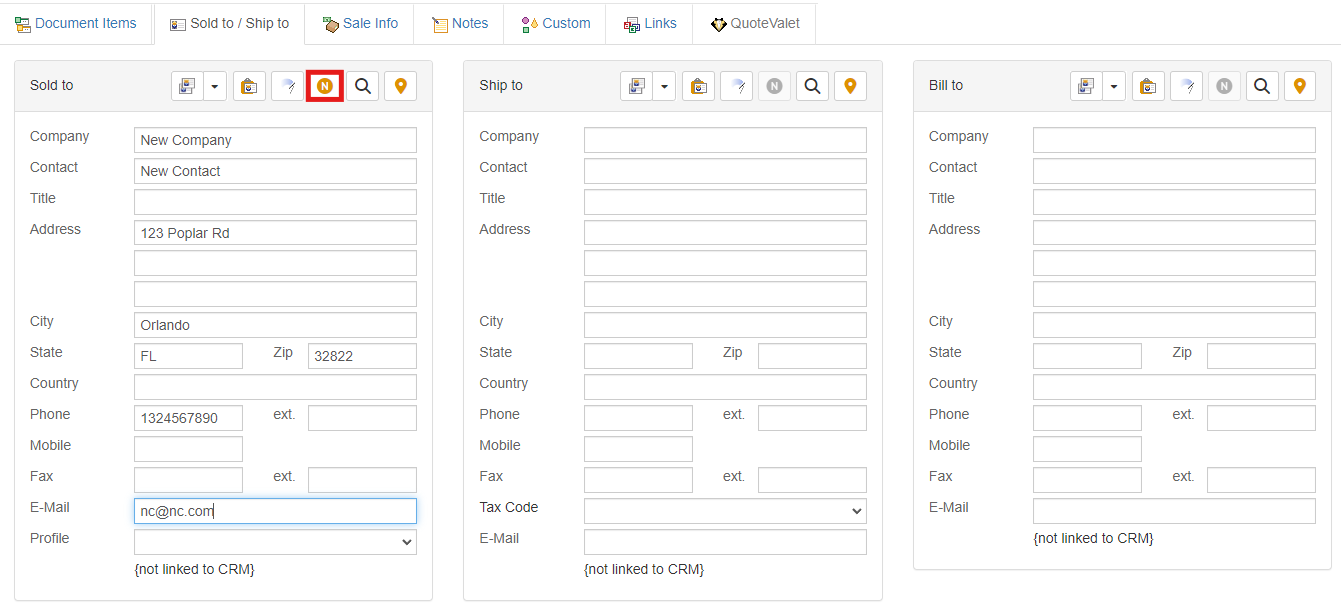Switch to the Document Items tab

tap(76, 23)
